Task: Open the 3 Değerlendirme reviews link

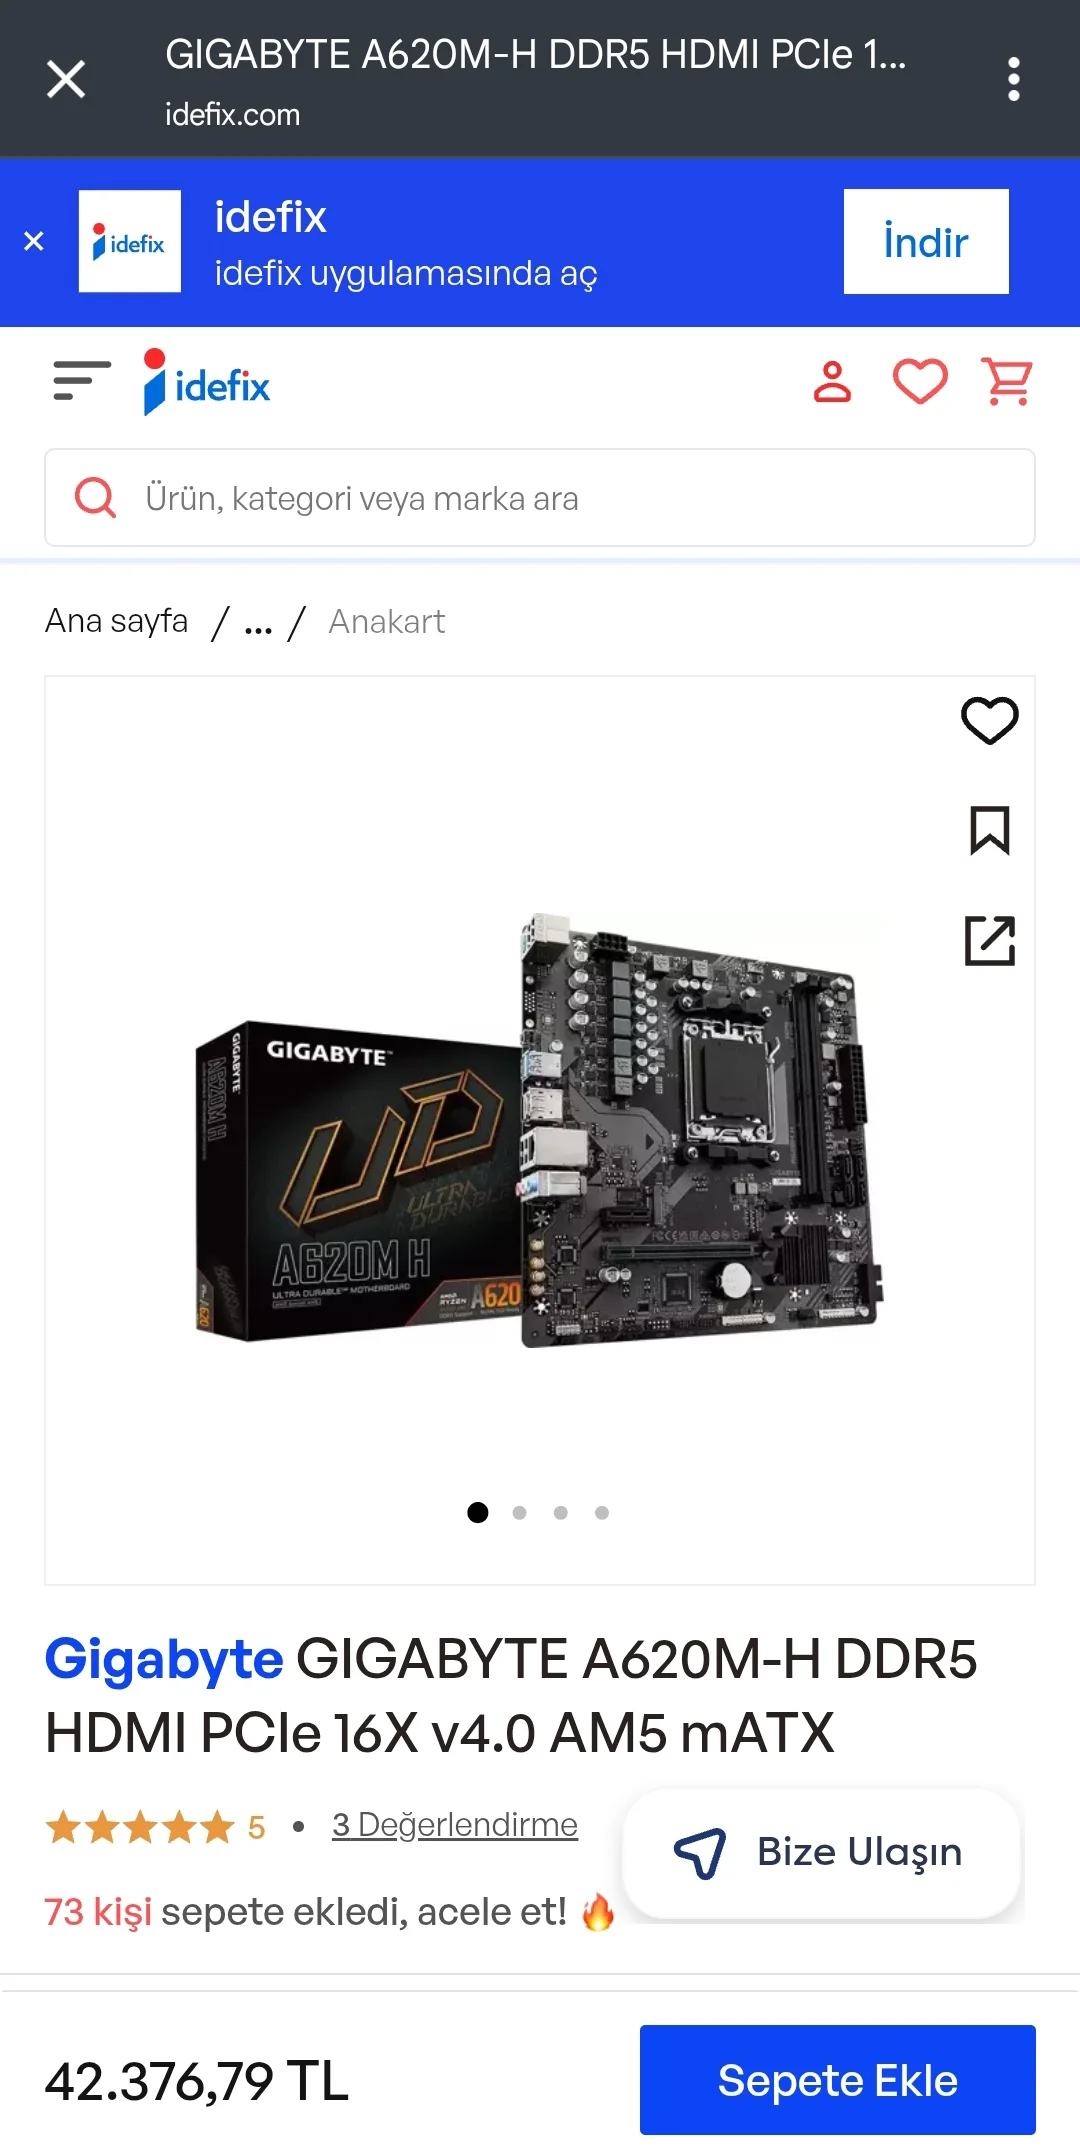Action: pos(455,1825)
